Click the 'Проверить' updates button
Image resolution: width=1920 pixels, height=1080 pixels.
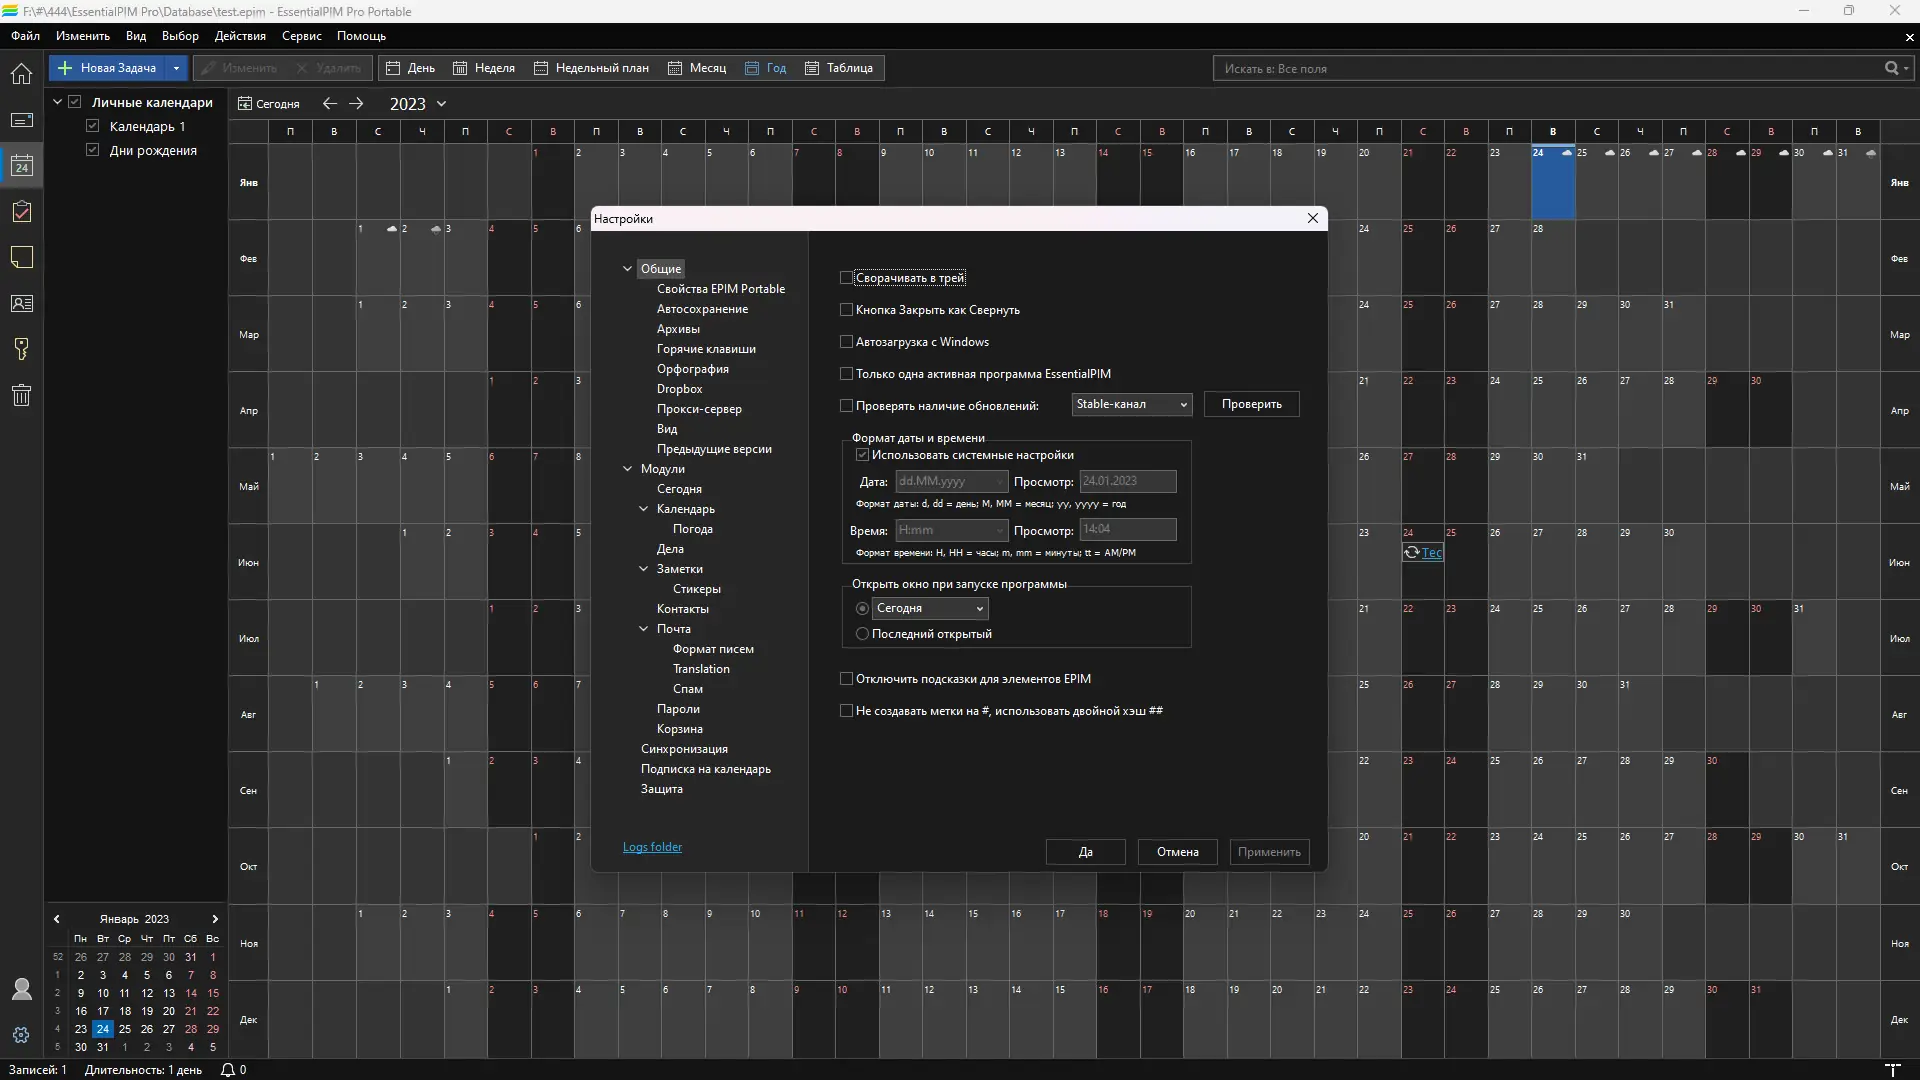(x=1251, y=404)
